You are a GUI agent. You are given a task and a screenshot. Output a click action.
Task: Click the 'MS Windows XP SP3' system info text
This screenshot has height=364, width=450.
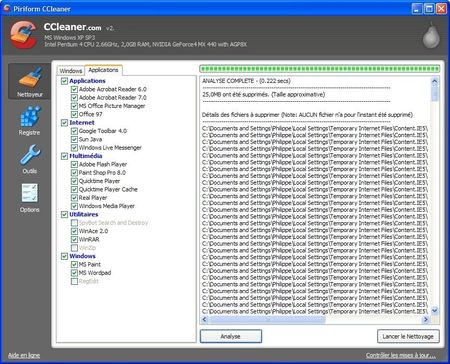coord(70,38)
